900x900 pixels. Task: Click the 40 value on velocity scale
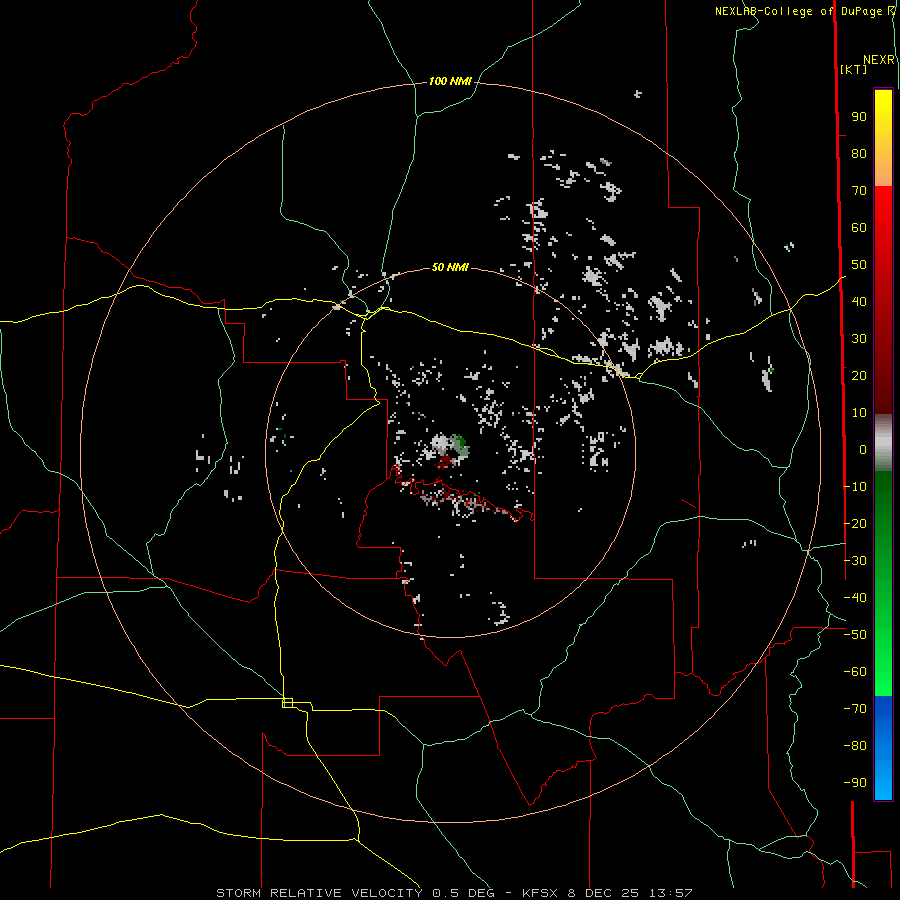(x=859, y=302)
